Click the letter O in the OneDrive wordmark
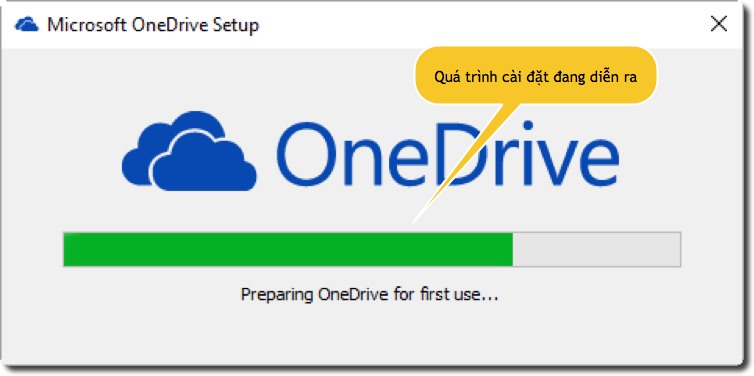754x376 pixels. 307,154
